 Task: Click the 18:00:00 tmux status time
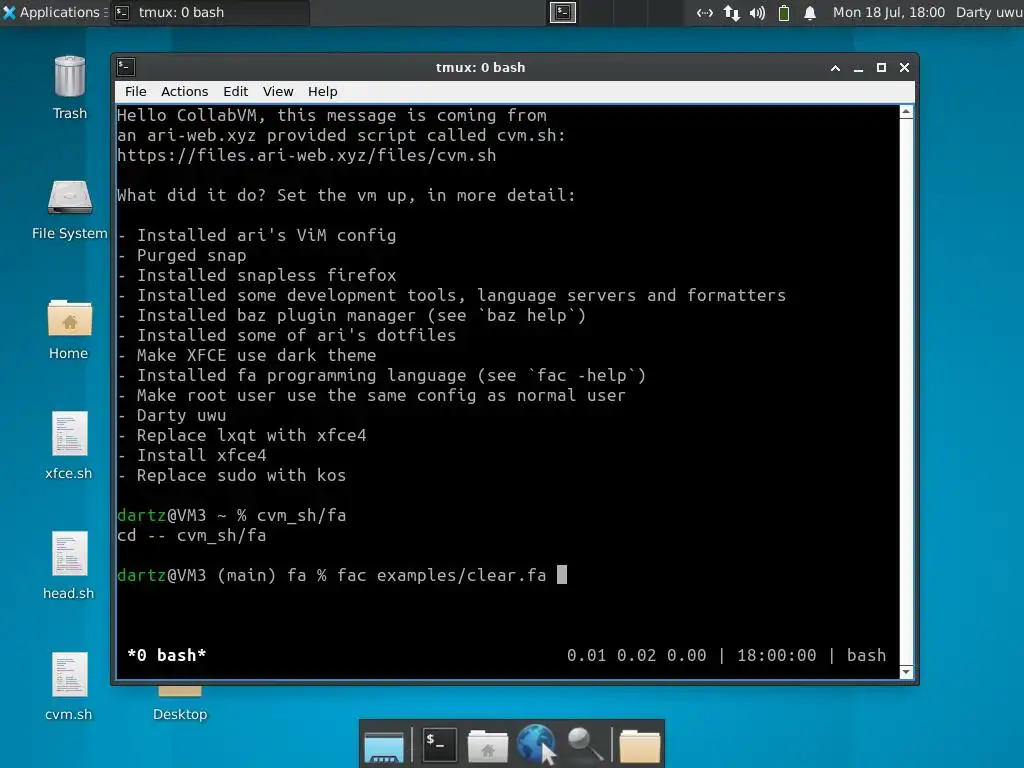(776, 655)
